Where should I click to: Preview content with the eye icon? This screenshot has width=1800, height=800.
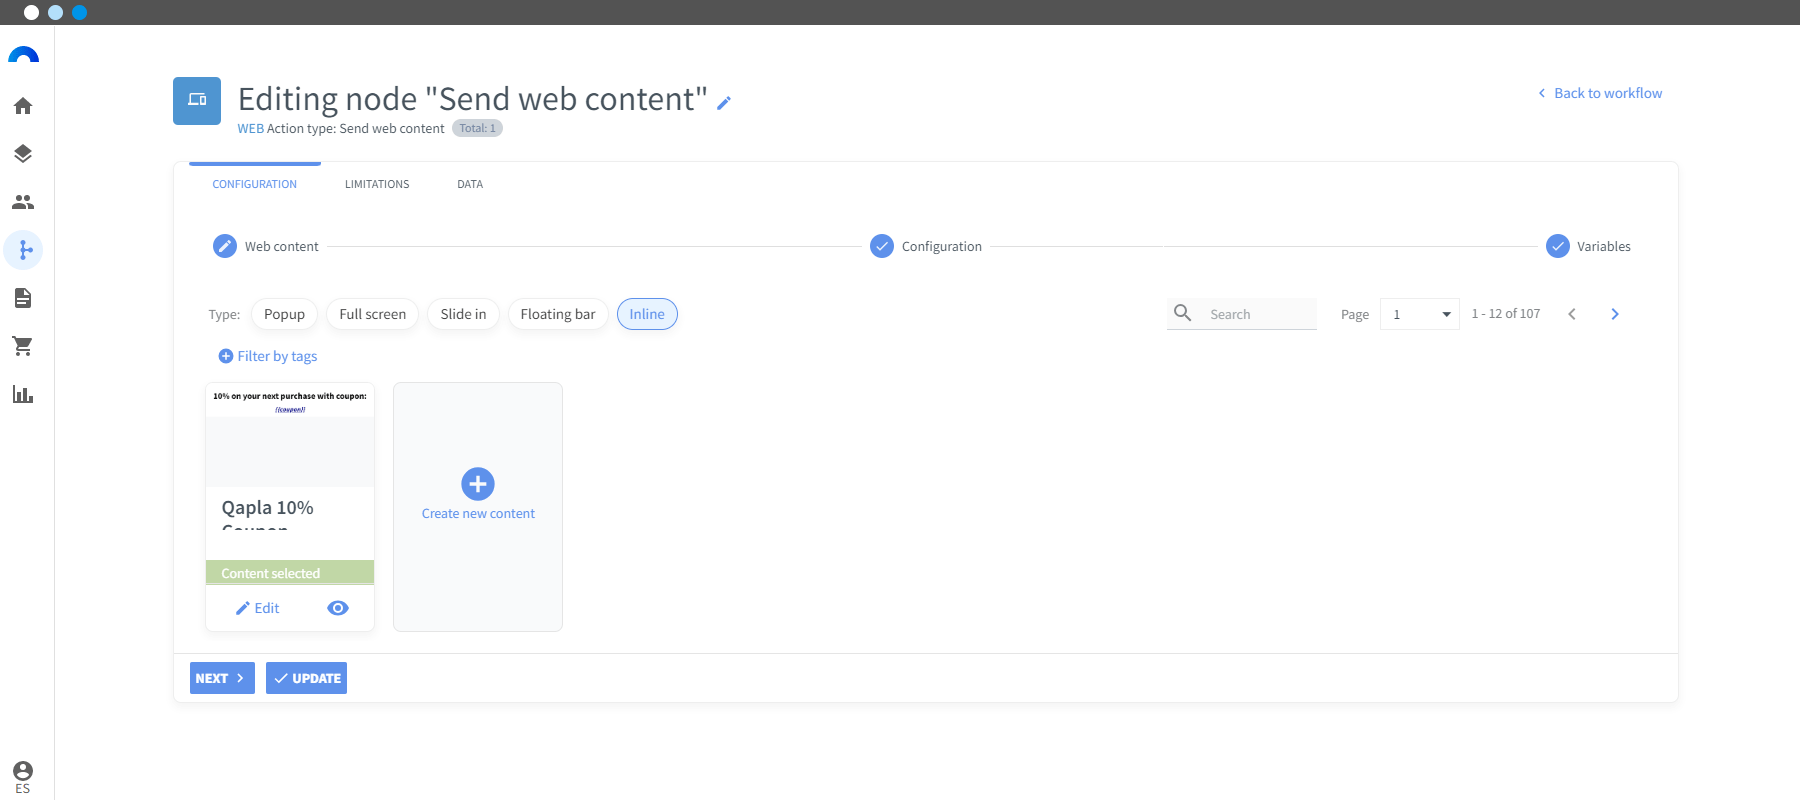point(338,608)
